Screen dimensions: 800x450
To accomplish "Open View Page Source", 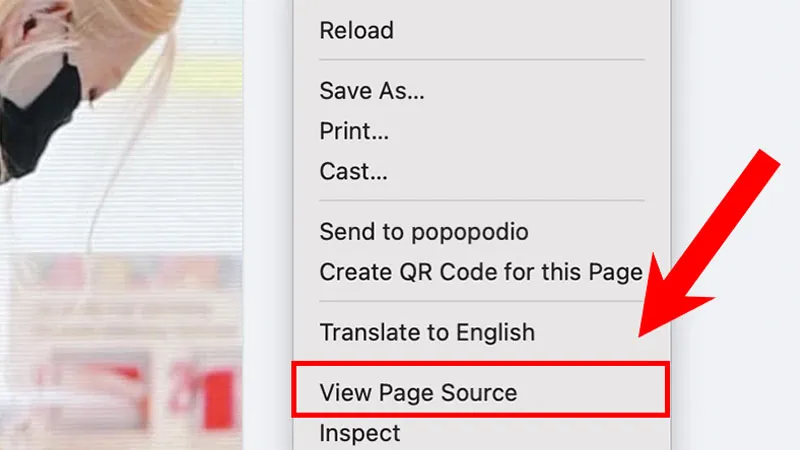I will 418,392.
